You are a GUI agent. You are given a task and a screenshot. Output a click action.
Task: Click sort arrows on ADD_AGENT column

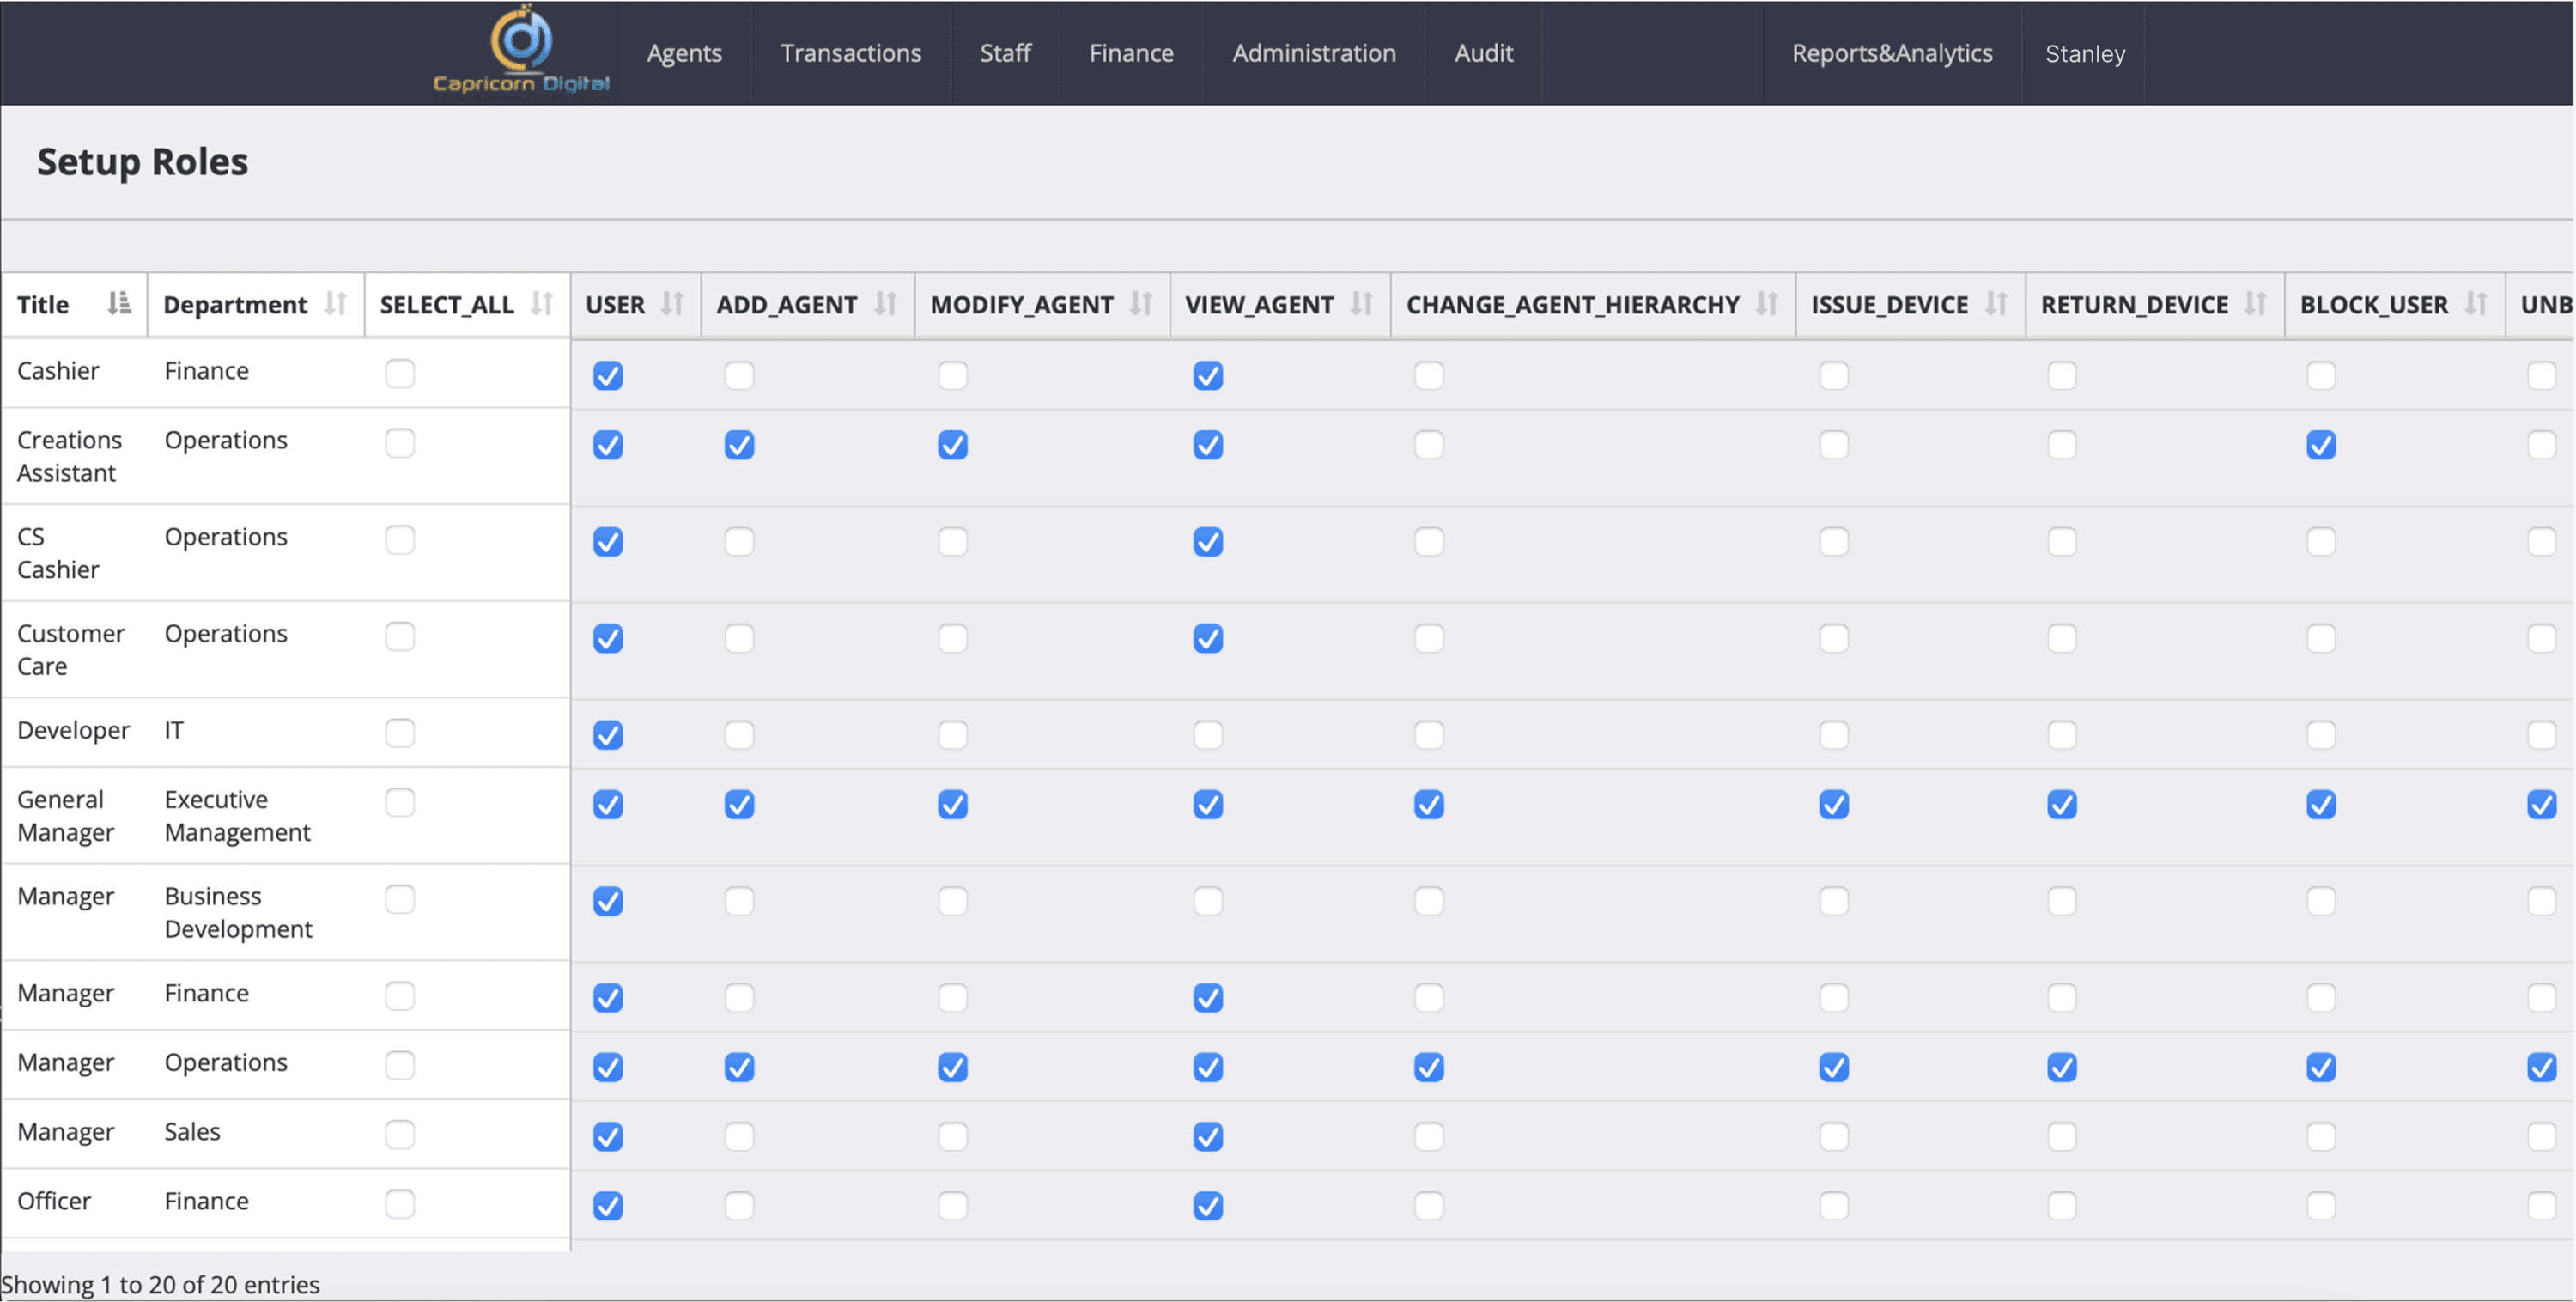(x=885, y=304)
